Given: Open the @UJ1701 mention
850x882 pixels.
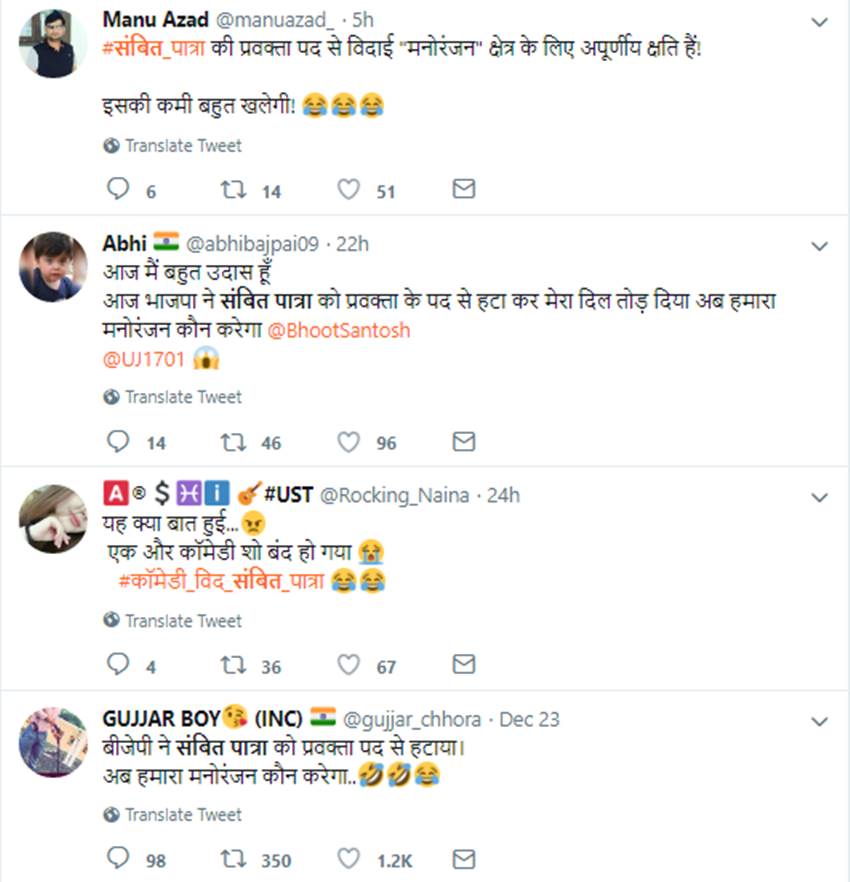Looking at the screenshot, I should [x=143, y=358].
